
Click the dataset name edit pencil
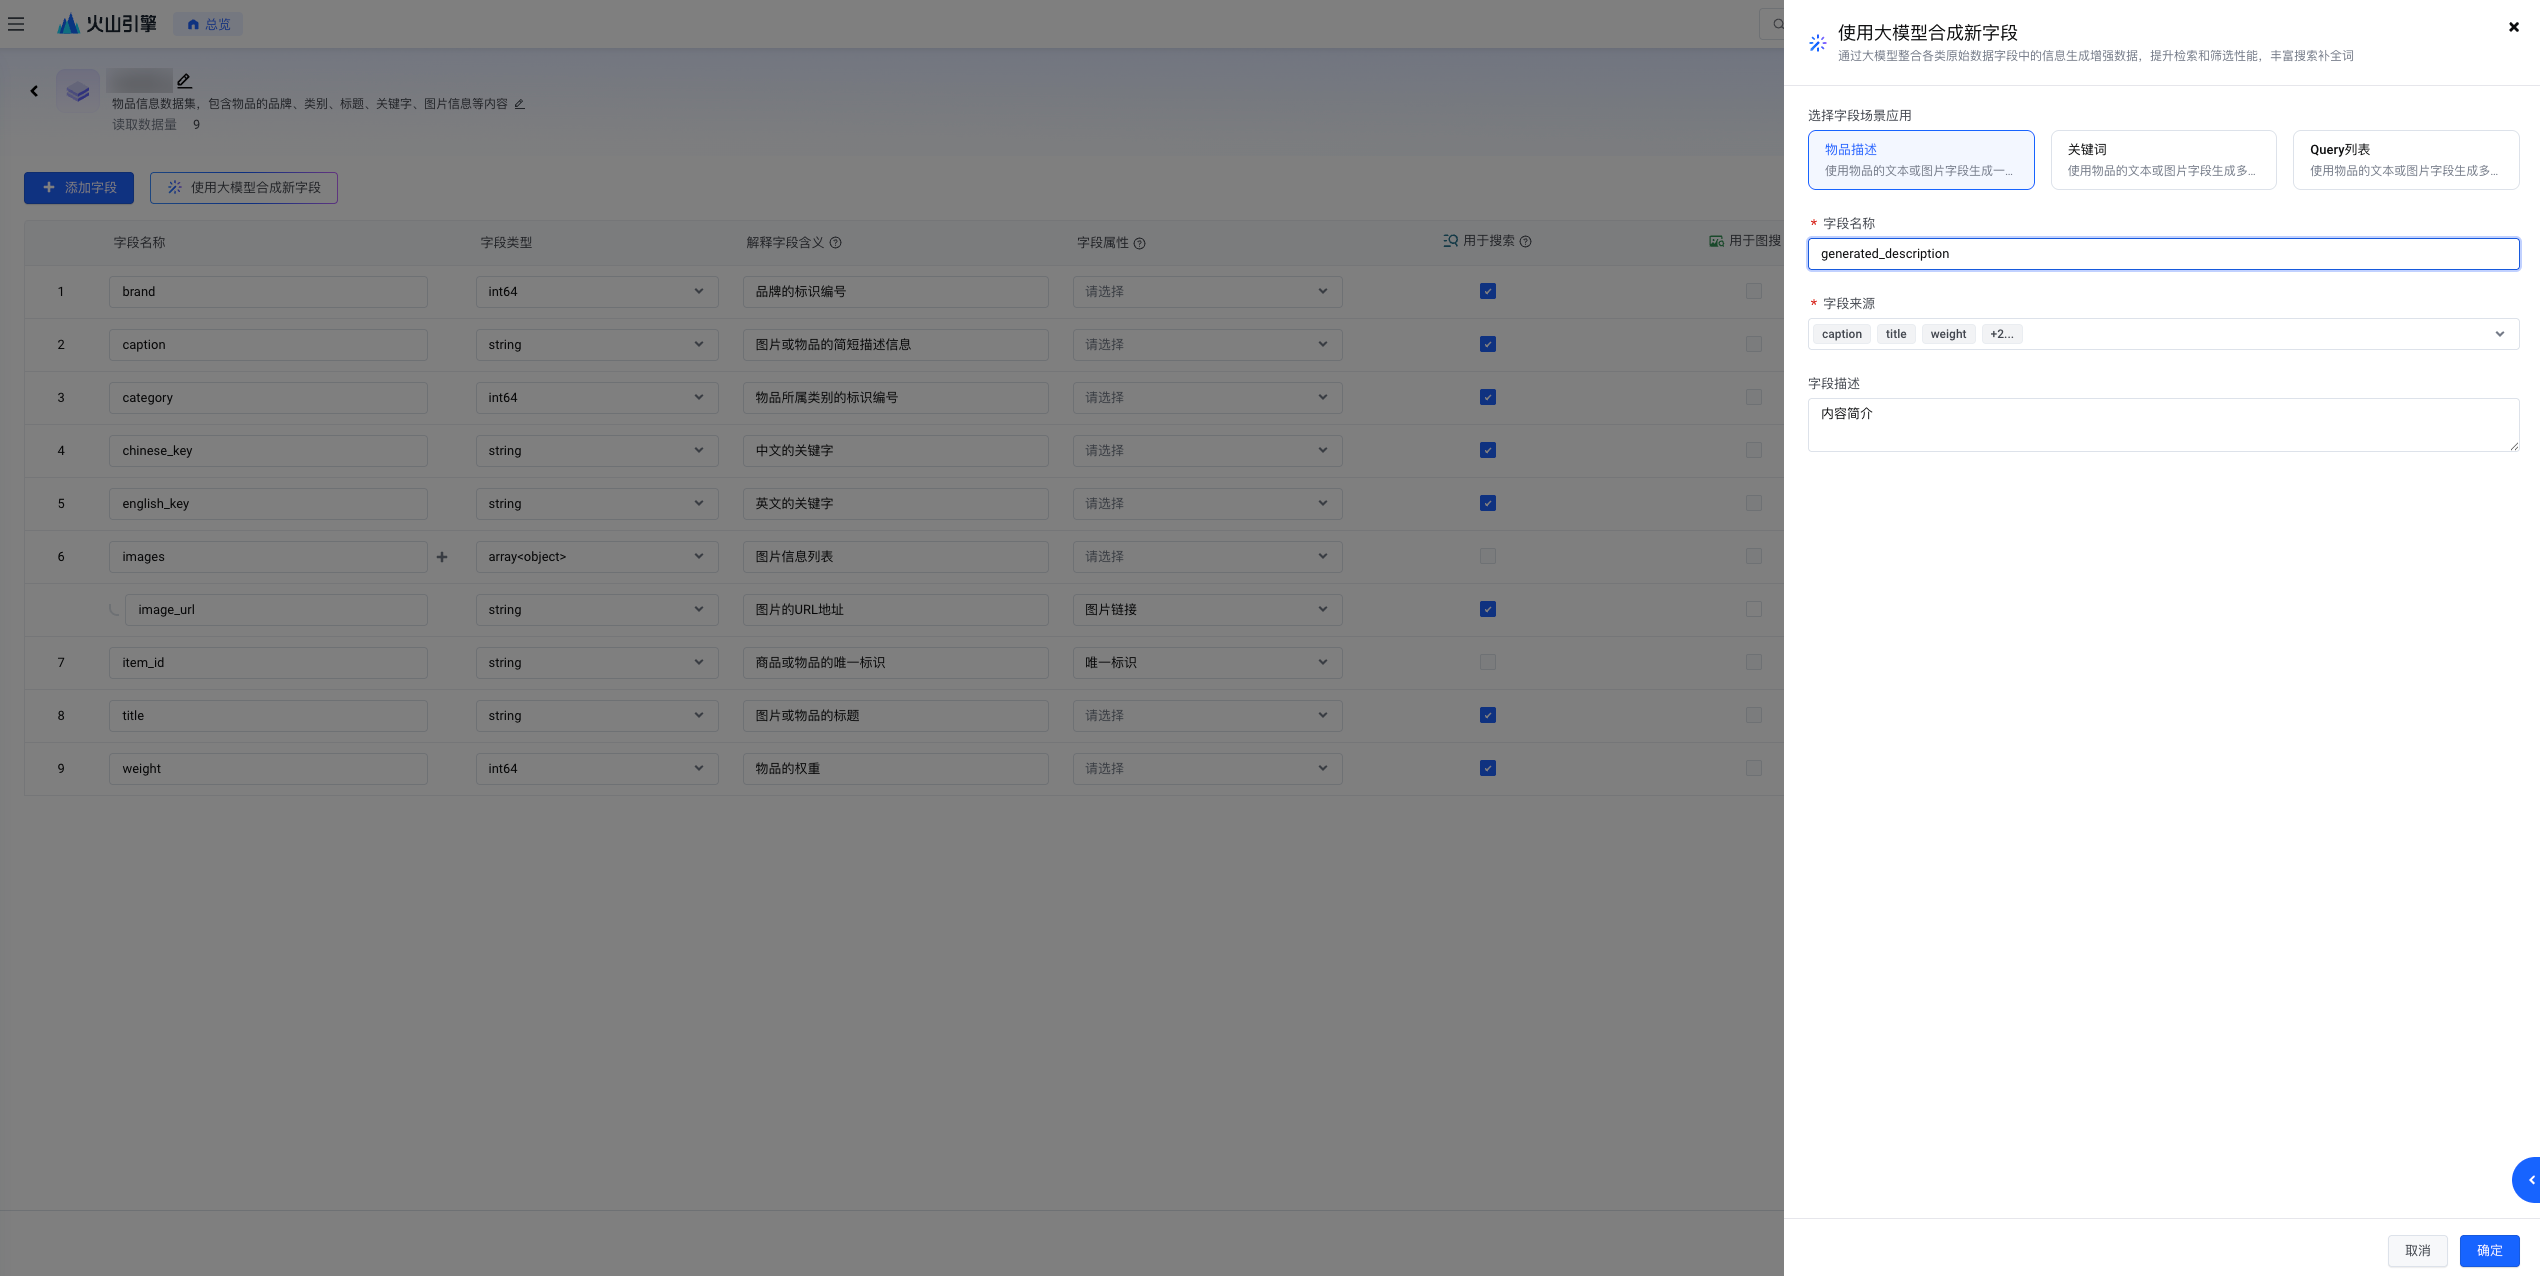pos(184,80)
